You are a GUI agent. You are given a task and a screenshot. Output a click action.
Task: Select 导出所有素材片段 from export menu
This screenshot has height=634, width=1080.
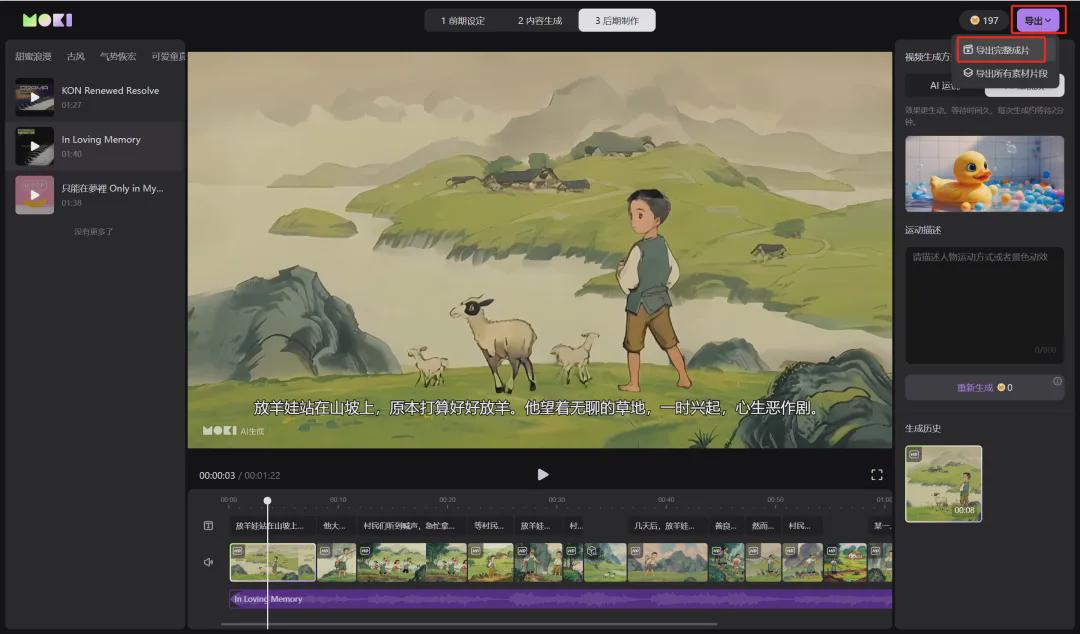point(1004,70)
